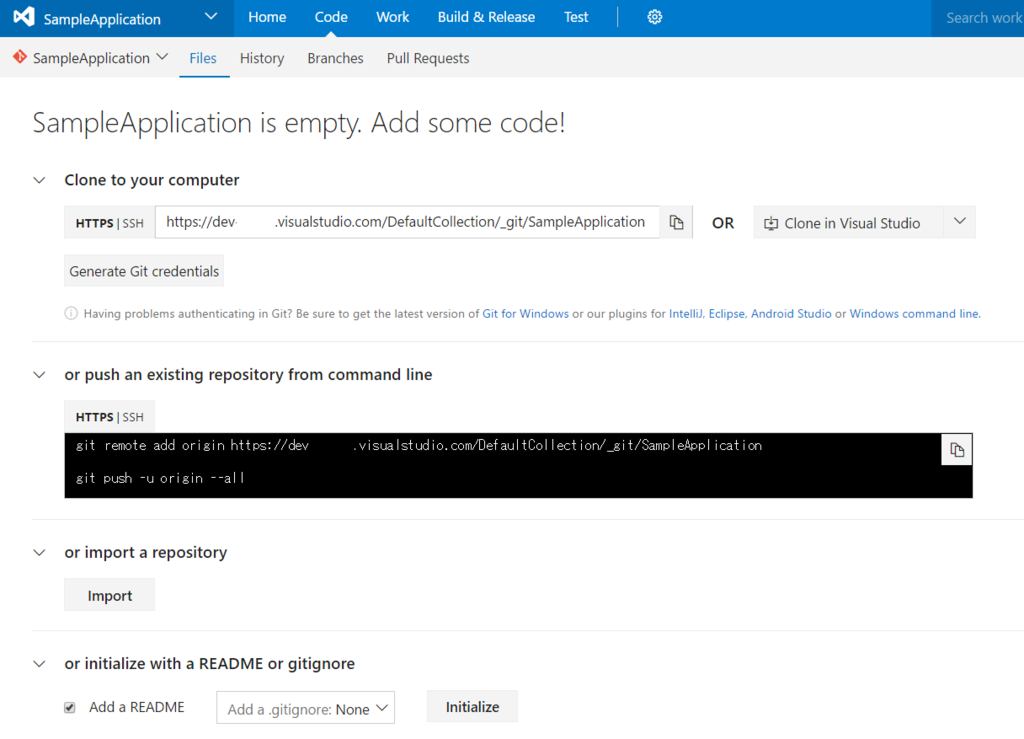Image resolution: width=1024 pixels, height=739 pixels.
Task: Click the clone URL text field
Action: click(408, 222)
